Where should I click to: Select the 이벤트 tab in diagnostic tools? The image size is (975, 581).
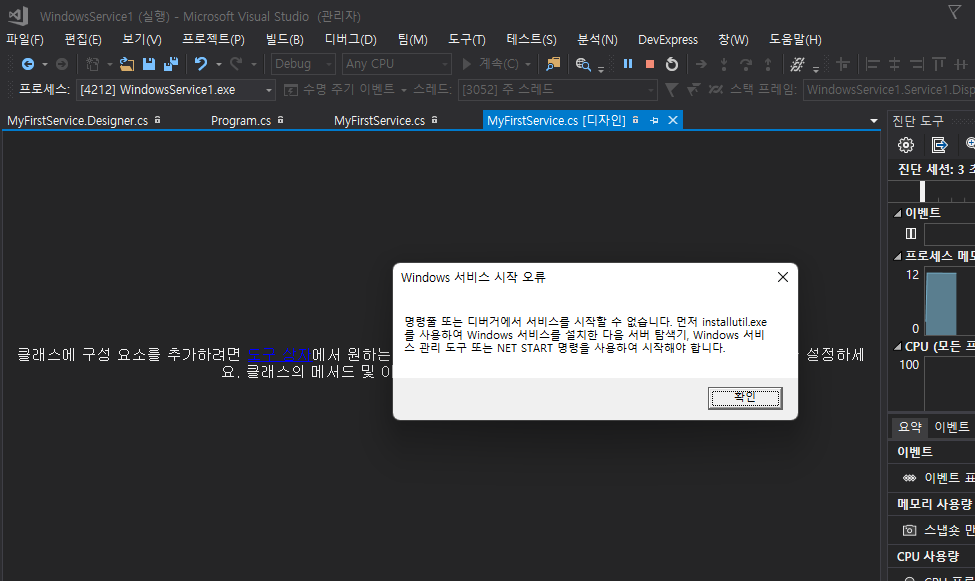(951, 427)
